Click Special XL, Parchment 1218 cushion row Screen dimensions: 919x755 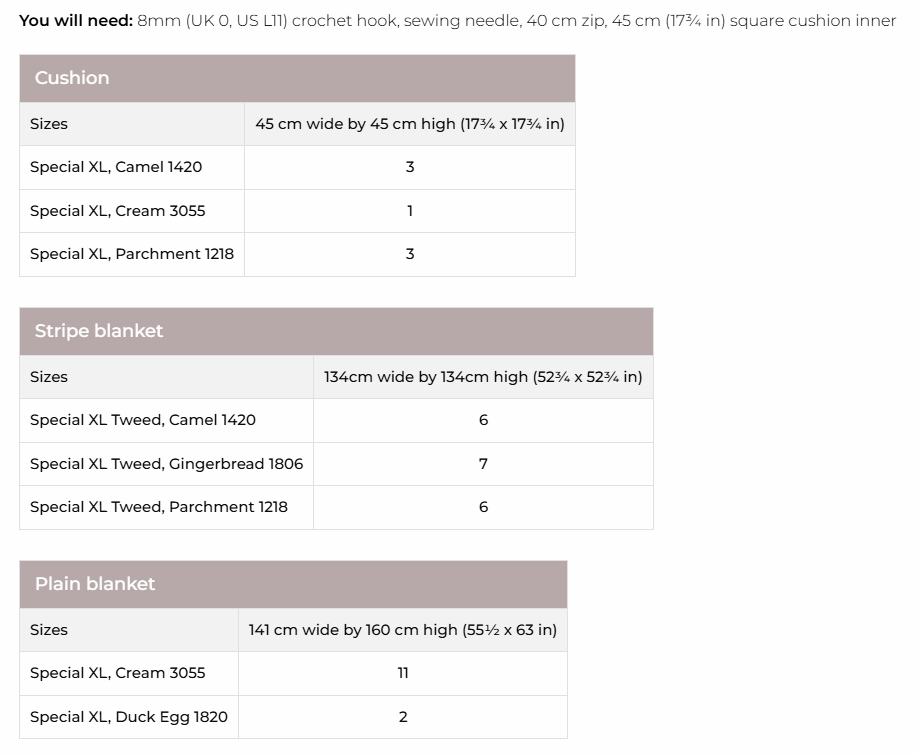(x=132, y=254)
